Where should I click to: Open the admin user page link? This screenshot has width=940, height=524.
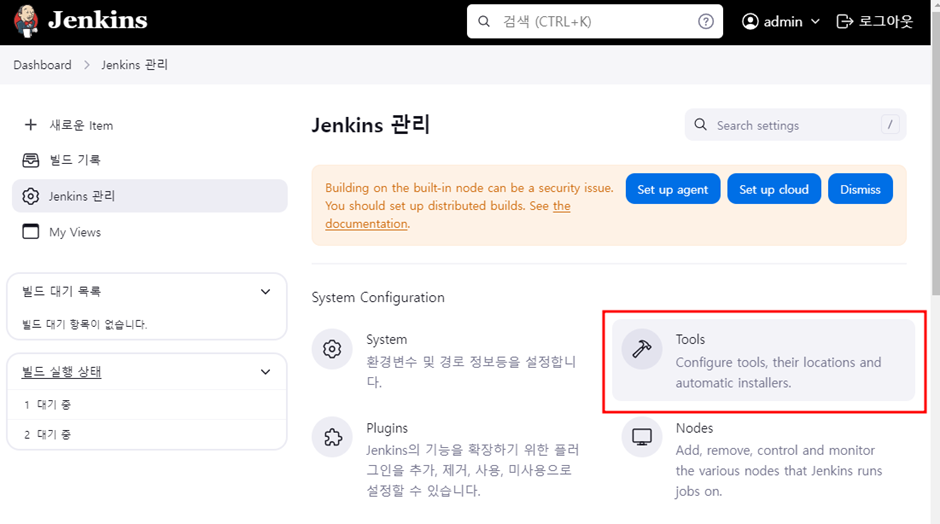click(x=782, y=22)
